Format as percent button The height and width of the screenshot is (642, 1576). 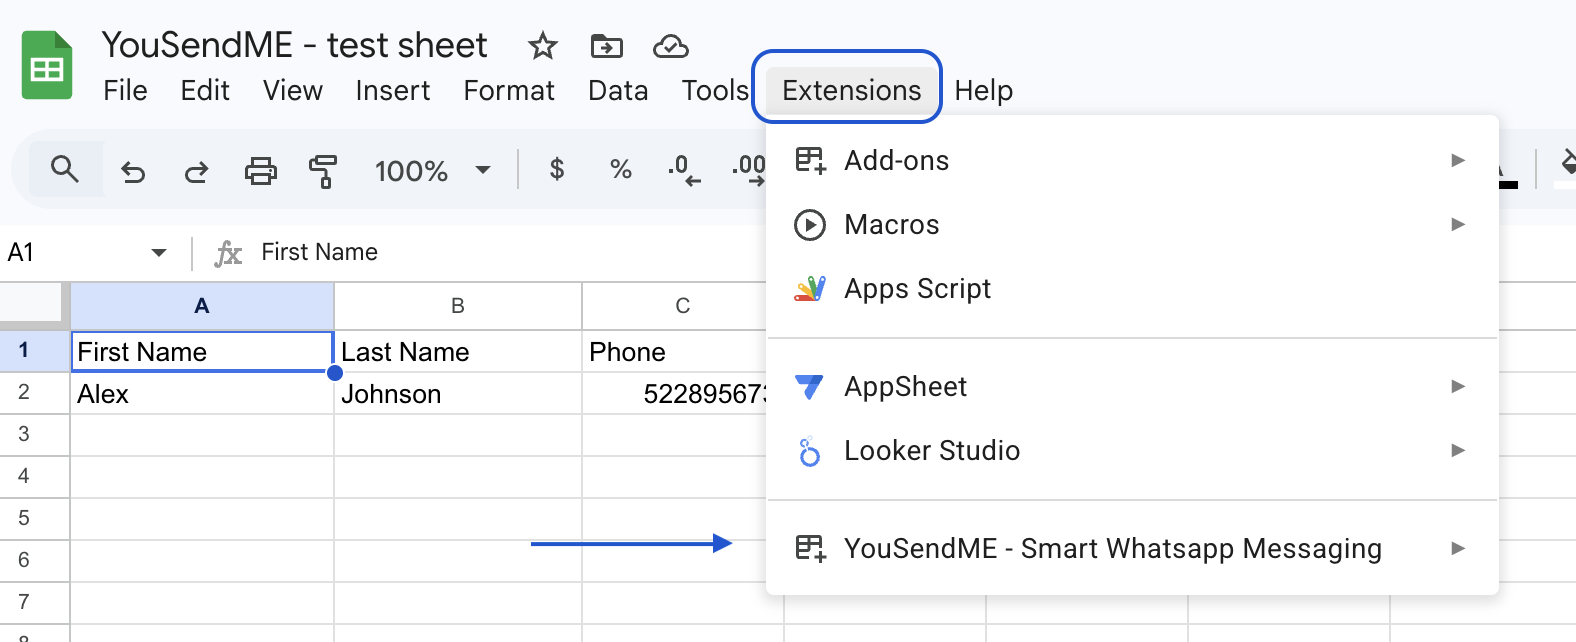[621, 170]
